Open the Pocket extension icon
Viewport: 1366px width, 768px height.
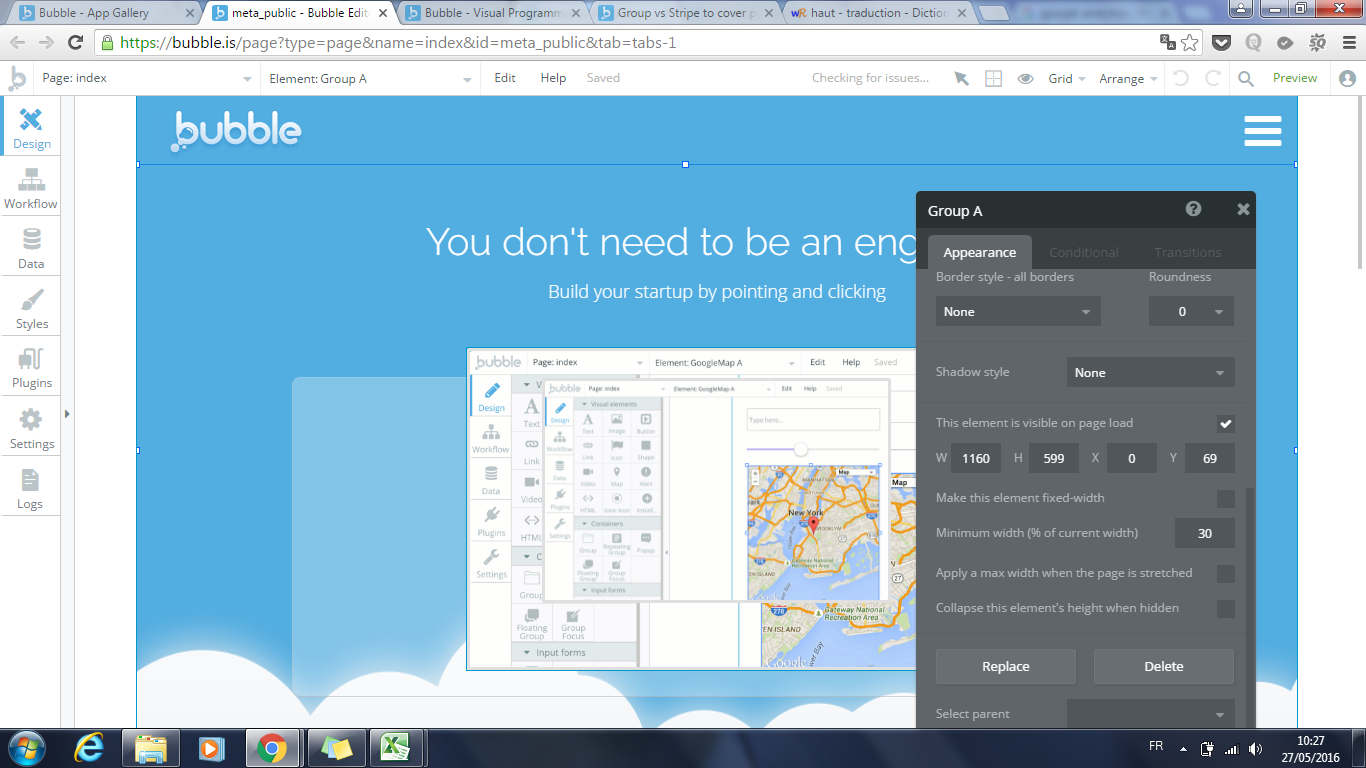tap(1221, 42)
